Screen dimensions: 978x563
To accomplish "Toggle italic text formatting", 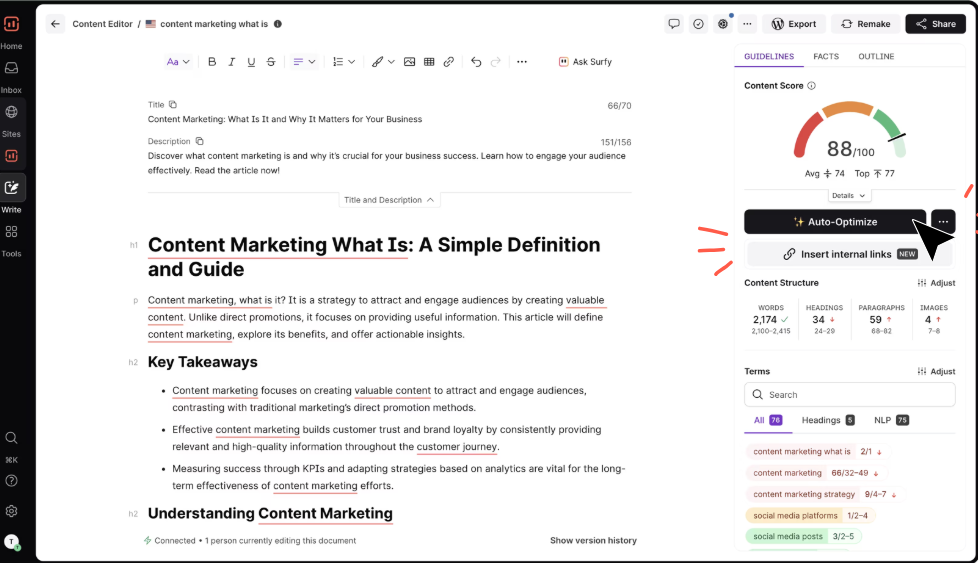I will click(232, 62).
